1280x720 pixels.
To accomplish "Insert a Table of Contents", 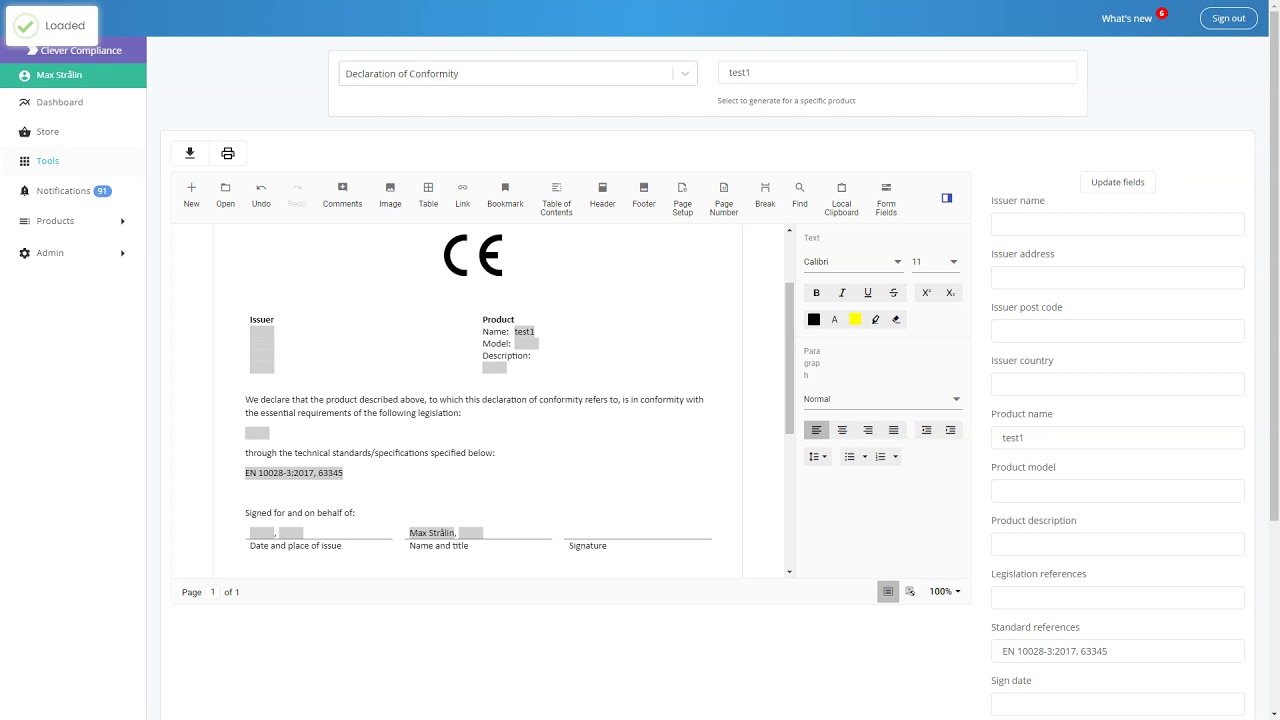I will tap(556, 199).
